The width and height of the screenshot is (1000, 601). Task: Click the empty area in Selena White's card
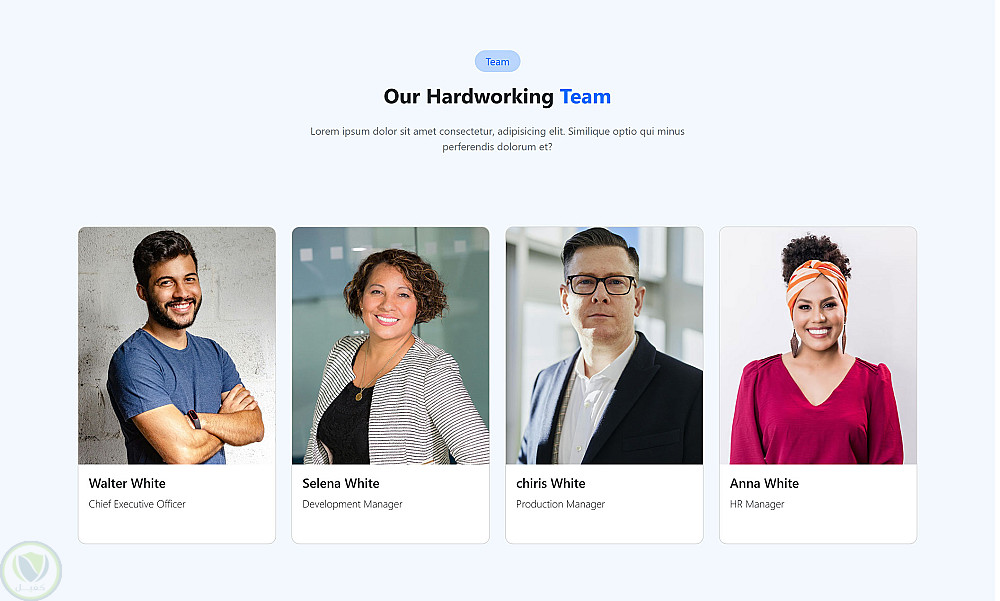point(390,527)
